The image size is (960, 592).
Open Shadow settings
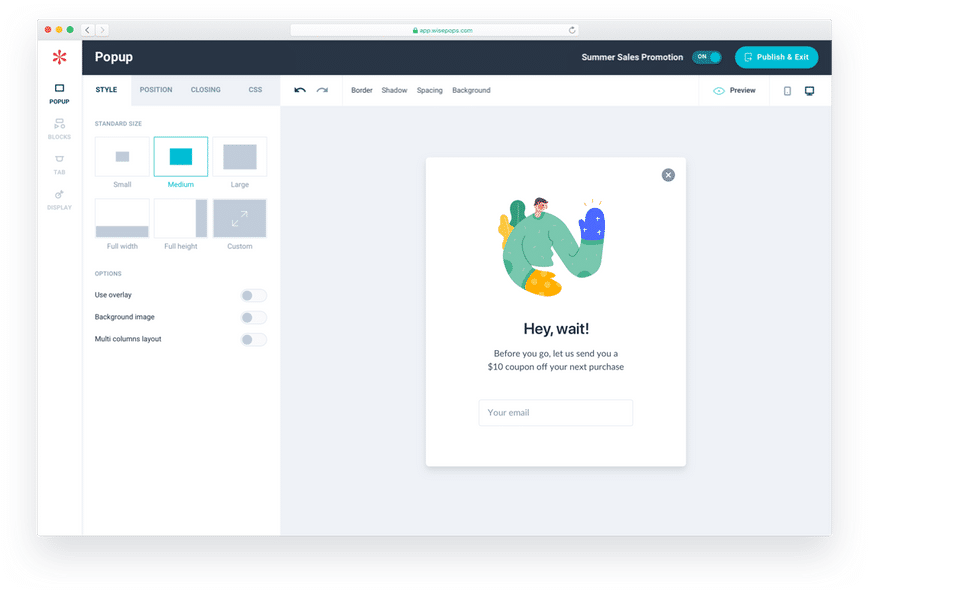click(394, 91)
